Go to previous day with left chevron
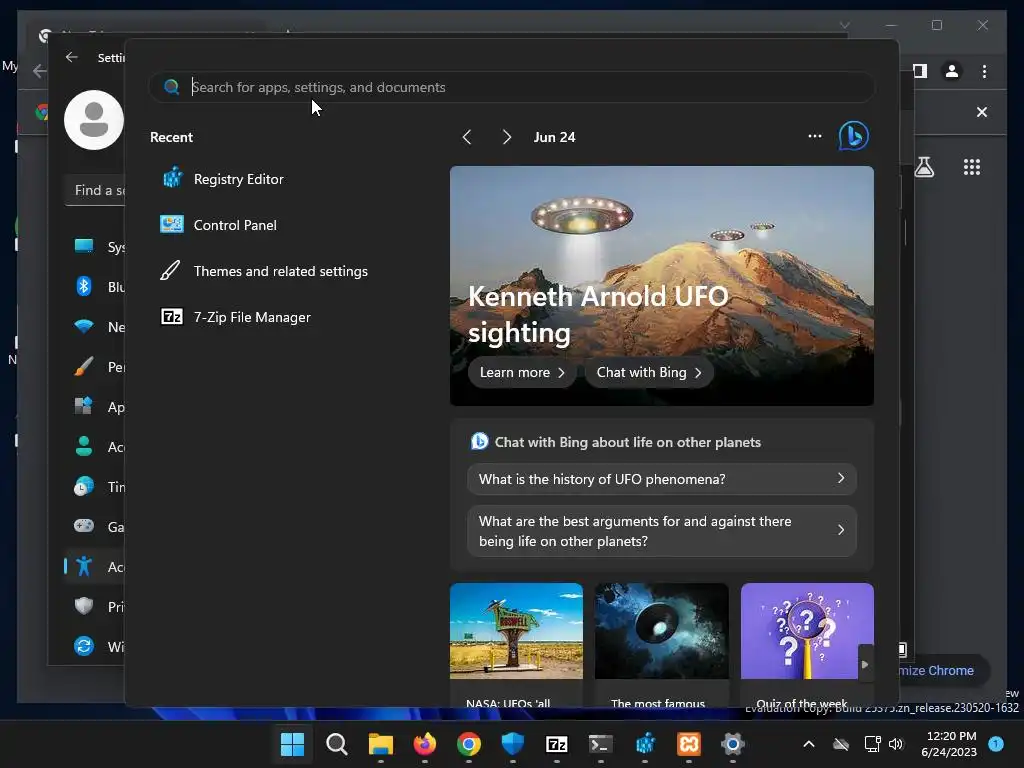 (x=467, y=137)
